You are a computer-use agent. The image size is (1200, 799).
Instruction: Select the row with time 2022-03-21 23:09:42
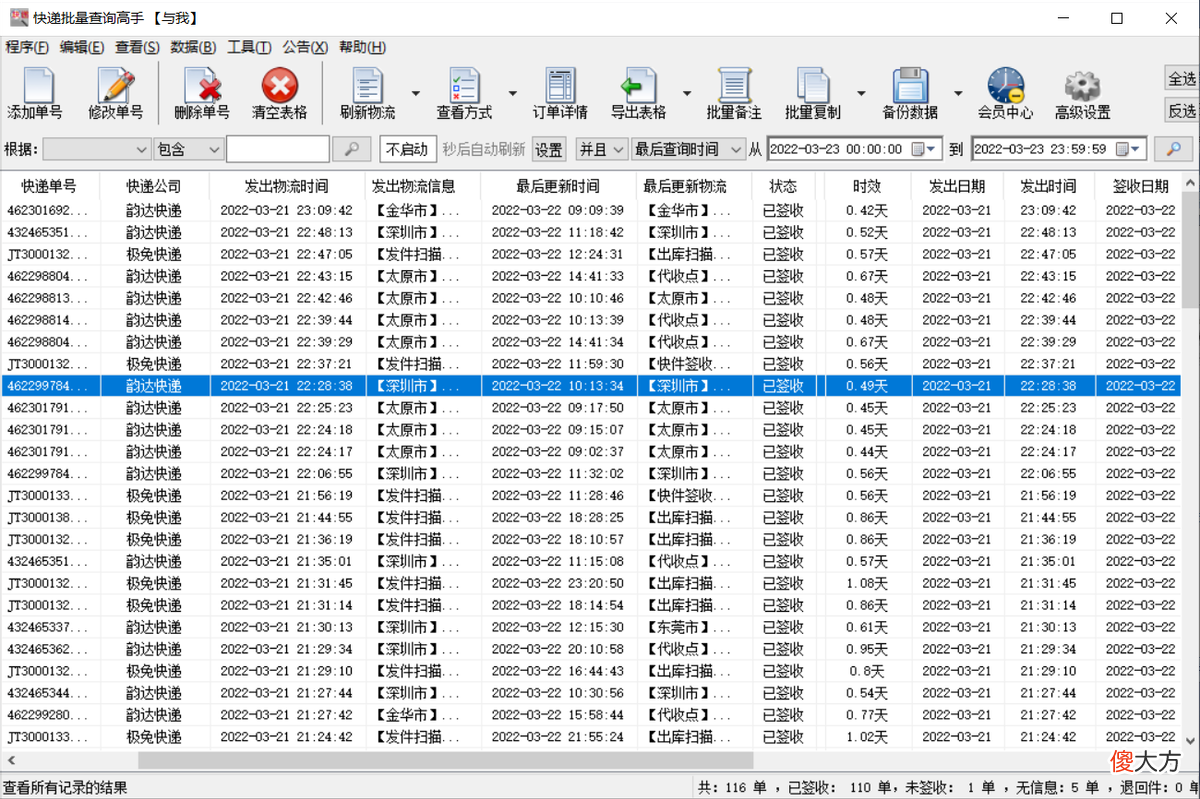(590, 210)
